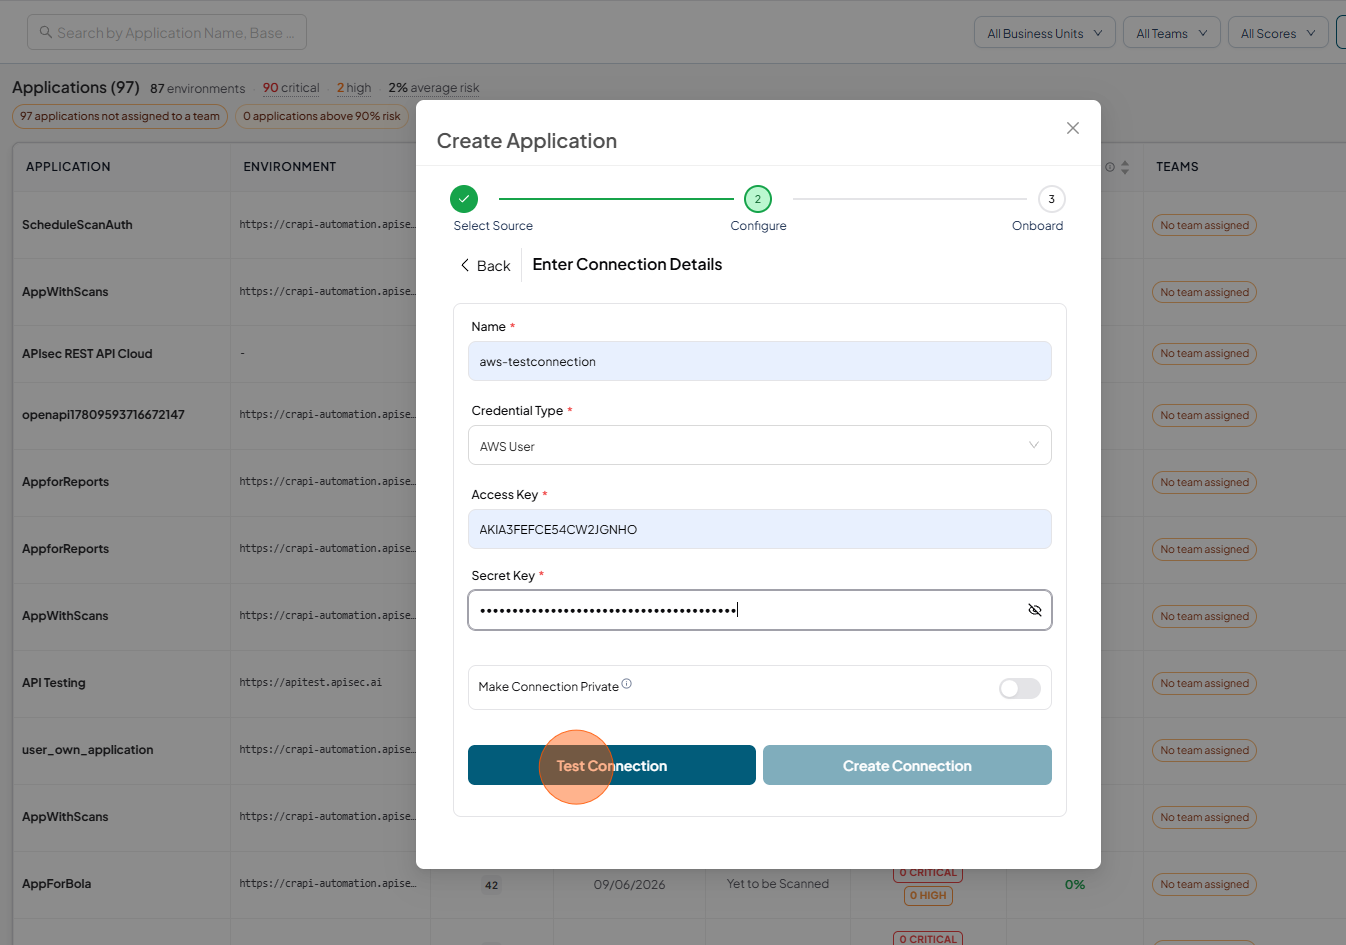Open the ScheduleScanAuth application row

point(77,225)
